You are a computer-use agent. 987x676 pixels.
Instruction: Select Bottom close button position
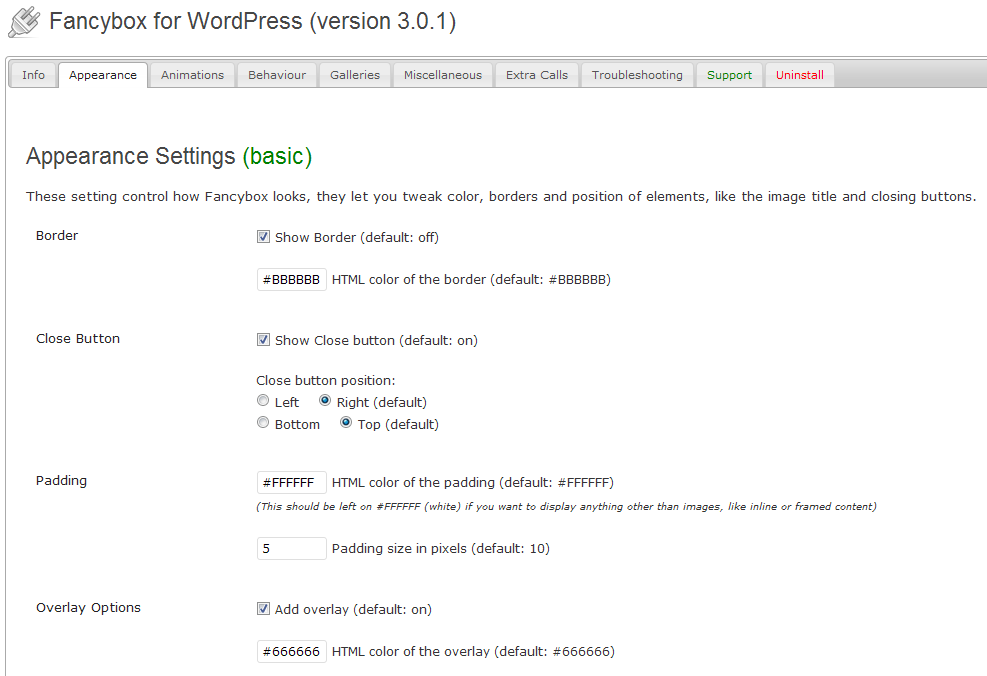pos(263,423)
